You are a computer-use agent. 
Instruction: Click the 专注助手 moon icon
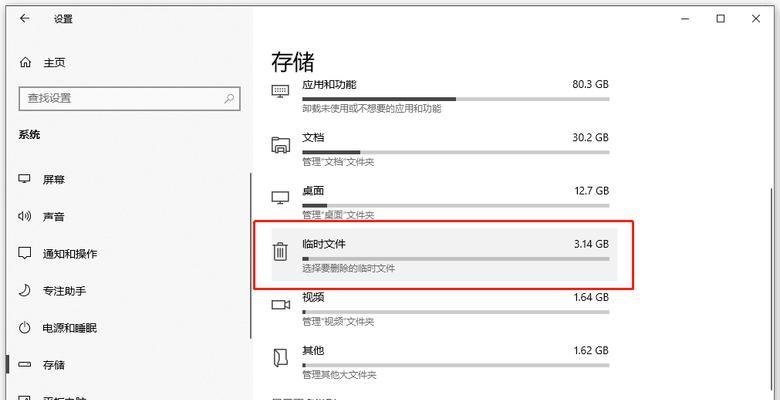(x=25, y=290)
